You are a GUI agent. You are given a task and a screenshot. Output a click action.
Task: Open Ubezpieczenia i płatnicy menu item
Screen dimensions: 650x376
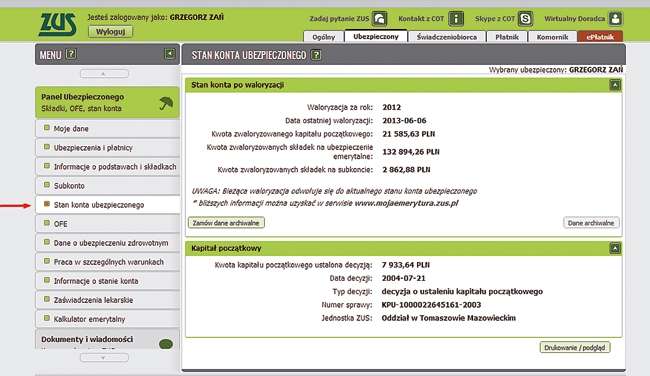coord(107,148)
